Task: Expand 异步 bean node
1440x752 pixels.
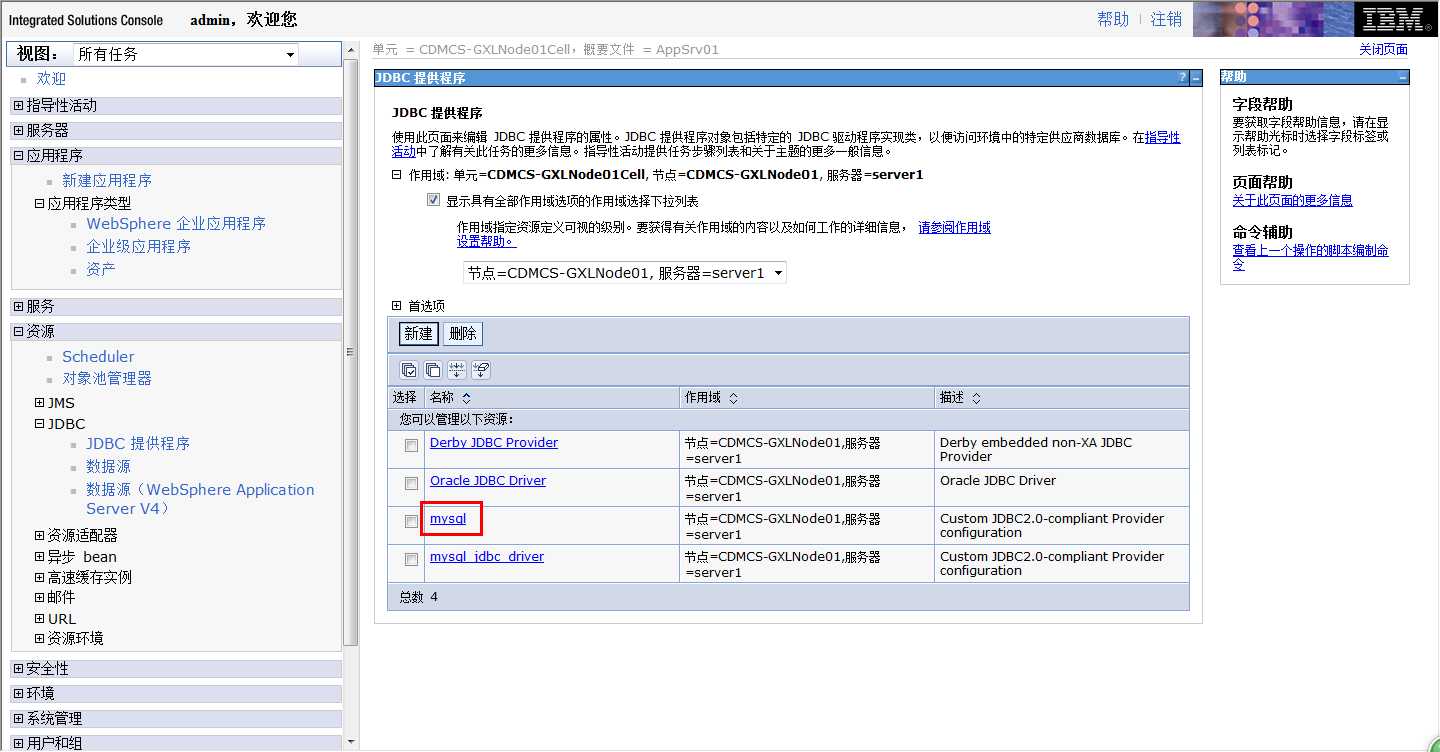Action: tap(40, 556)
